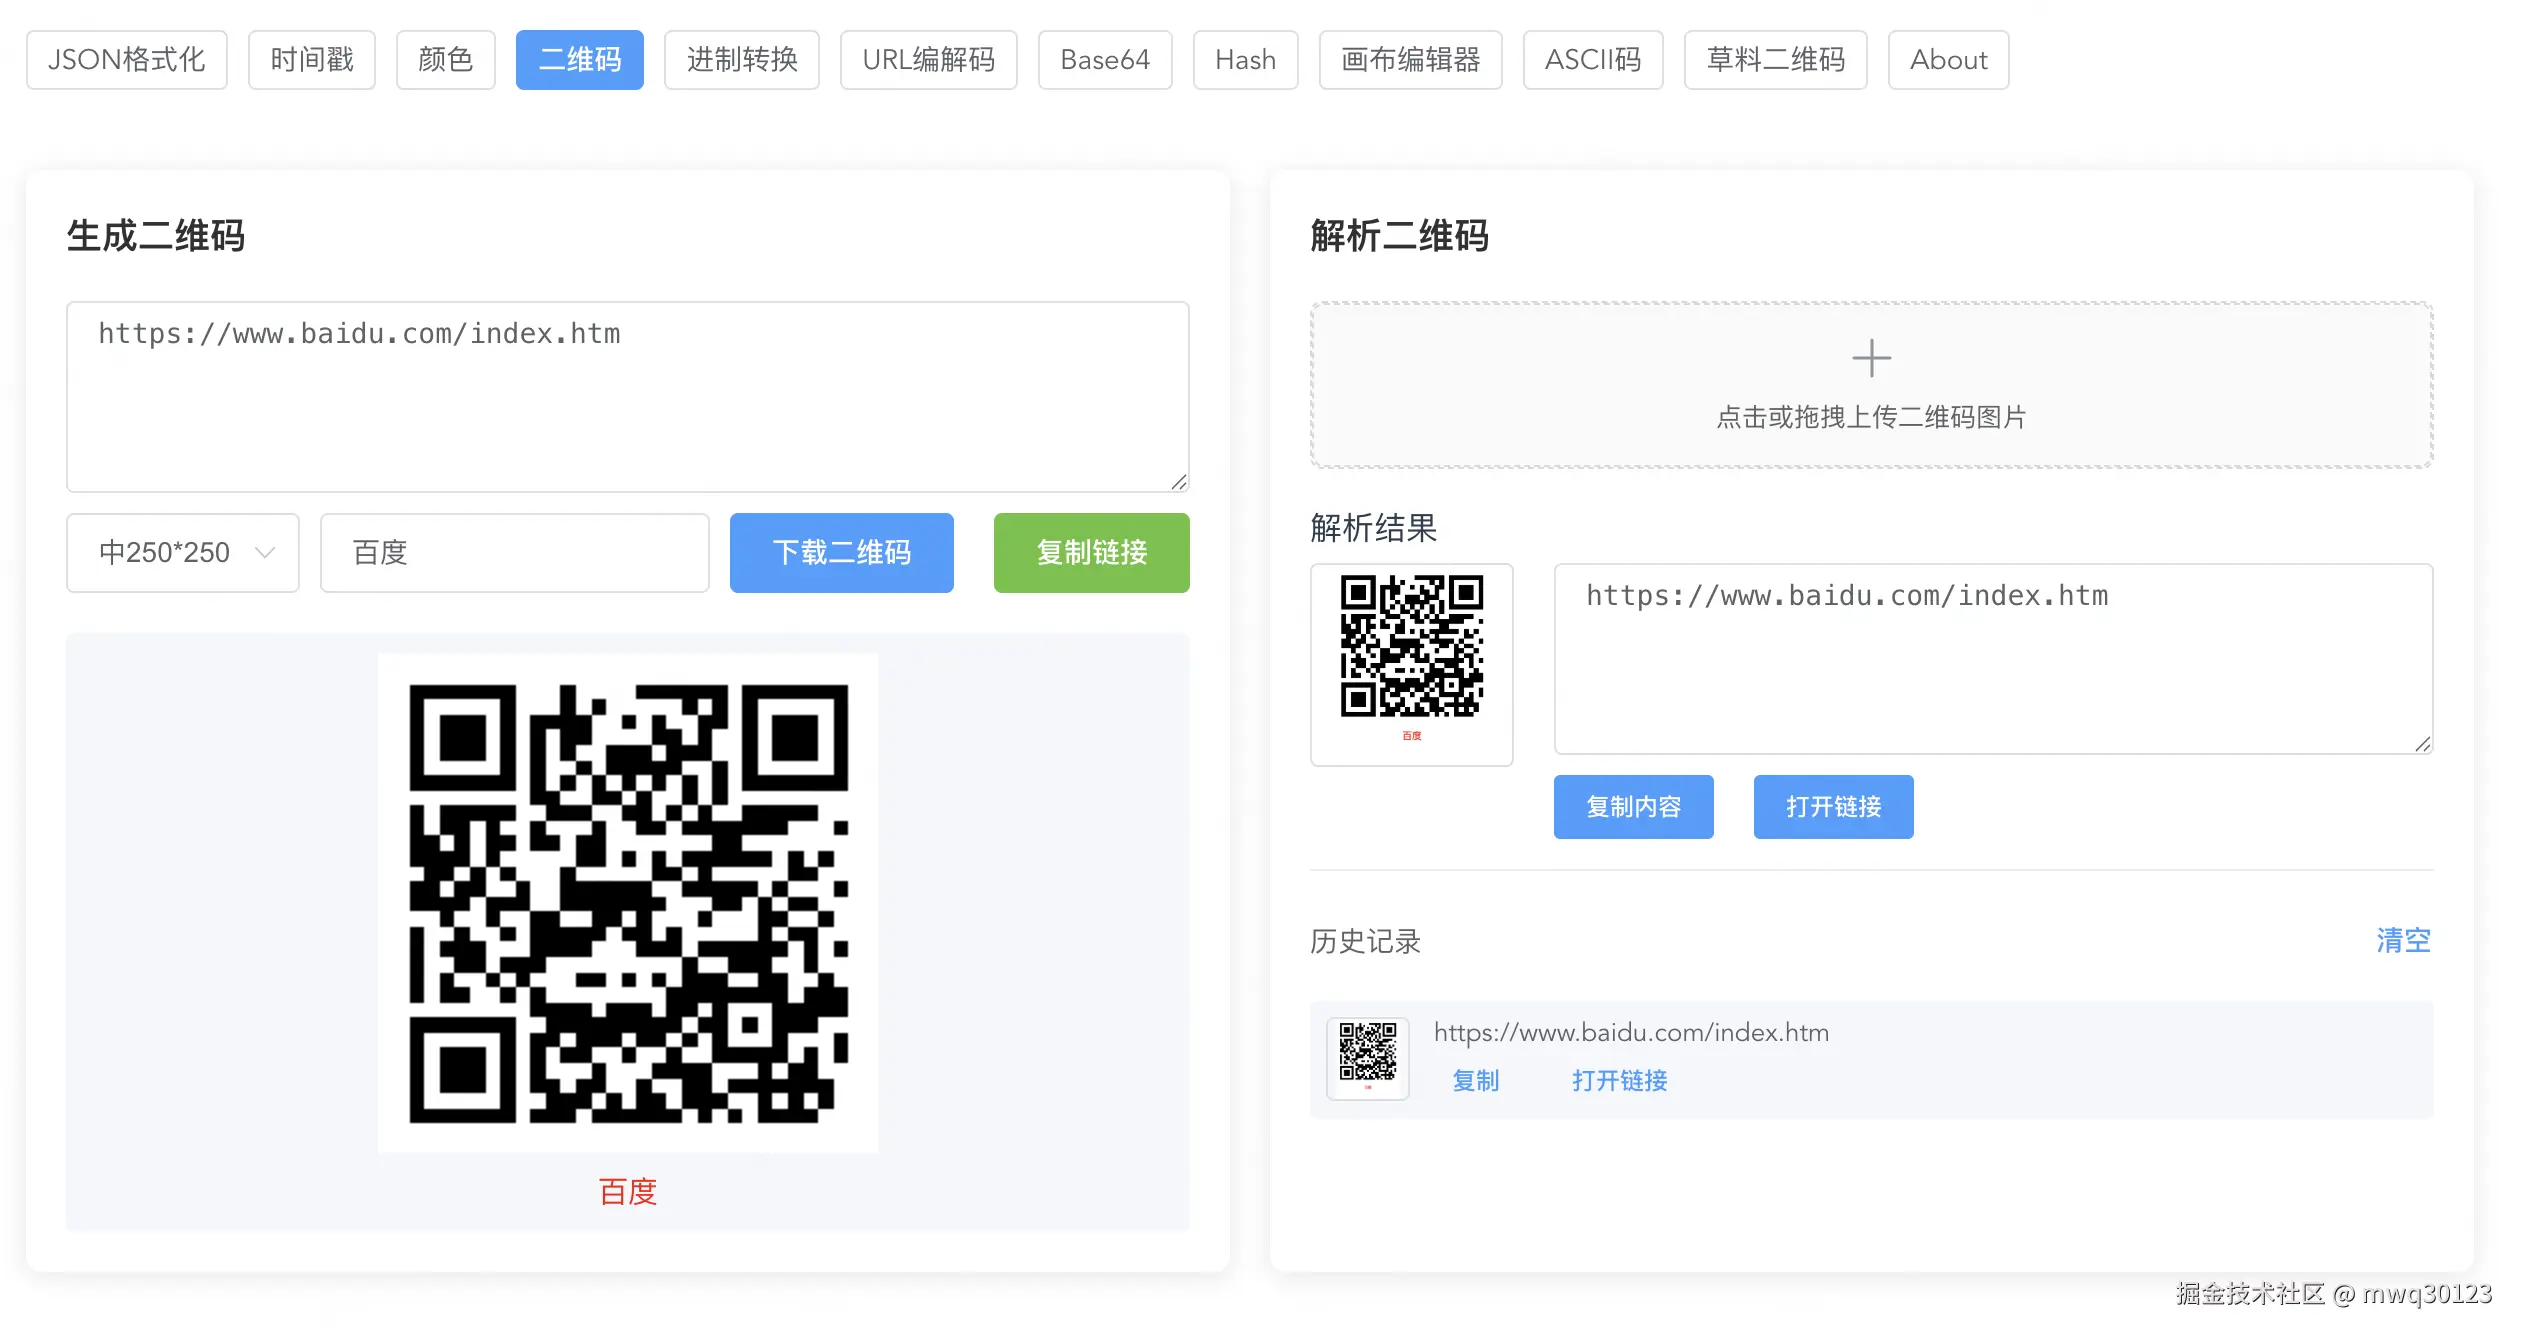
Task: Open the 草料二维码 tab
Action: click(x=1776, y=60)
